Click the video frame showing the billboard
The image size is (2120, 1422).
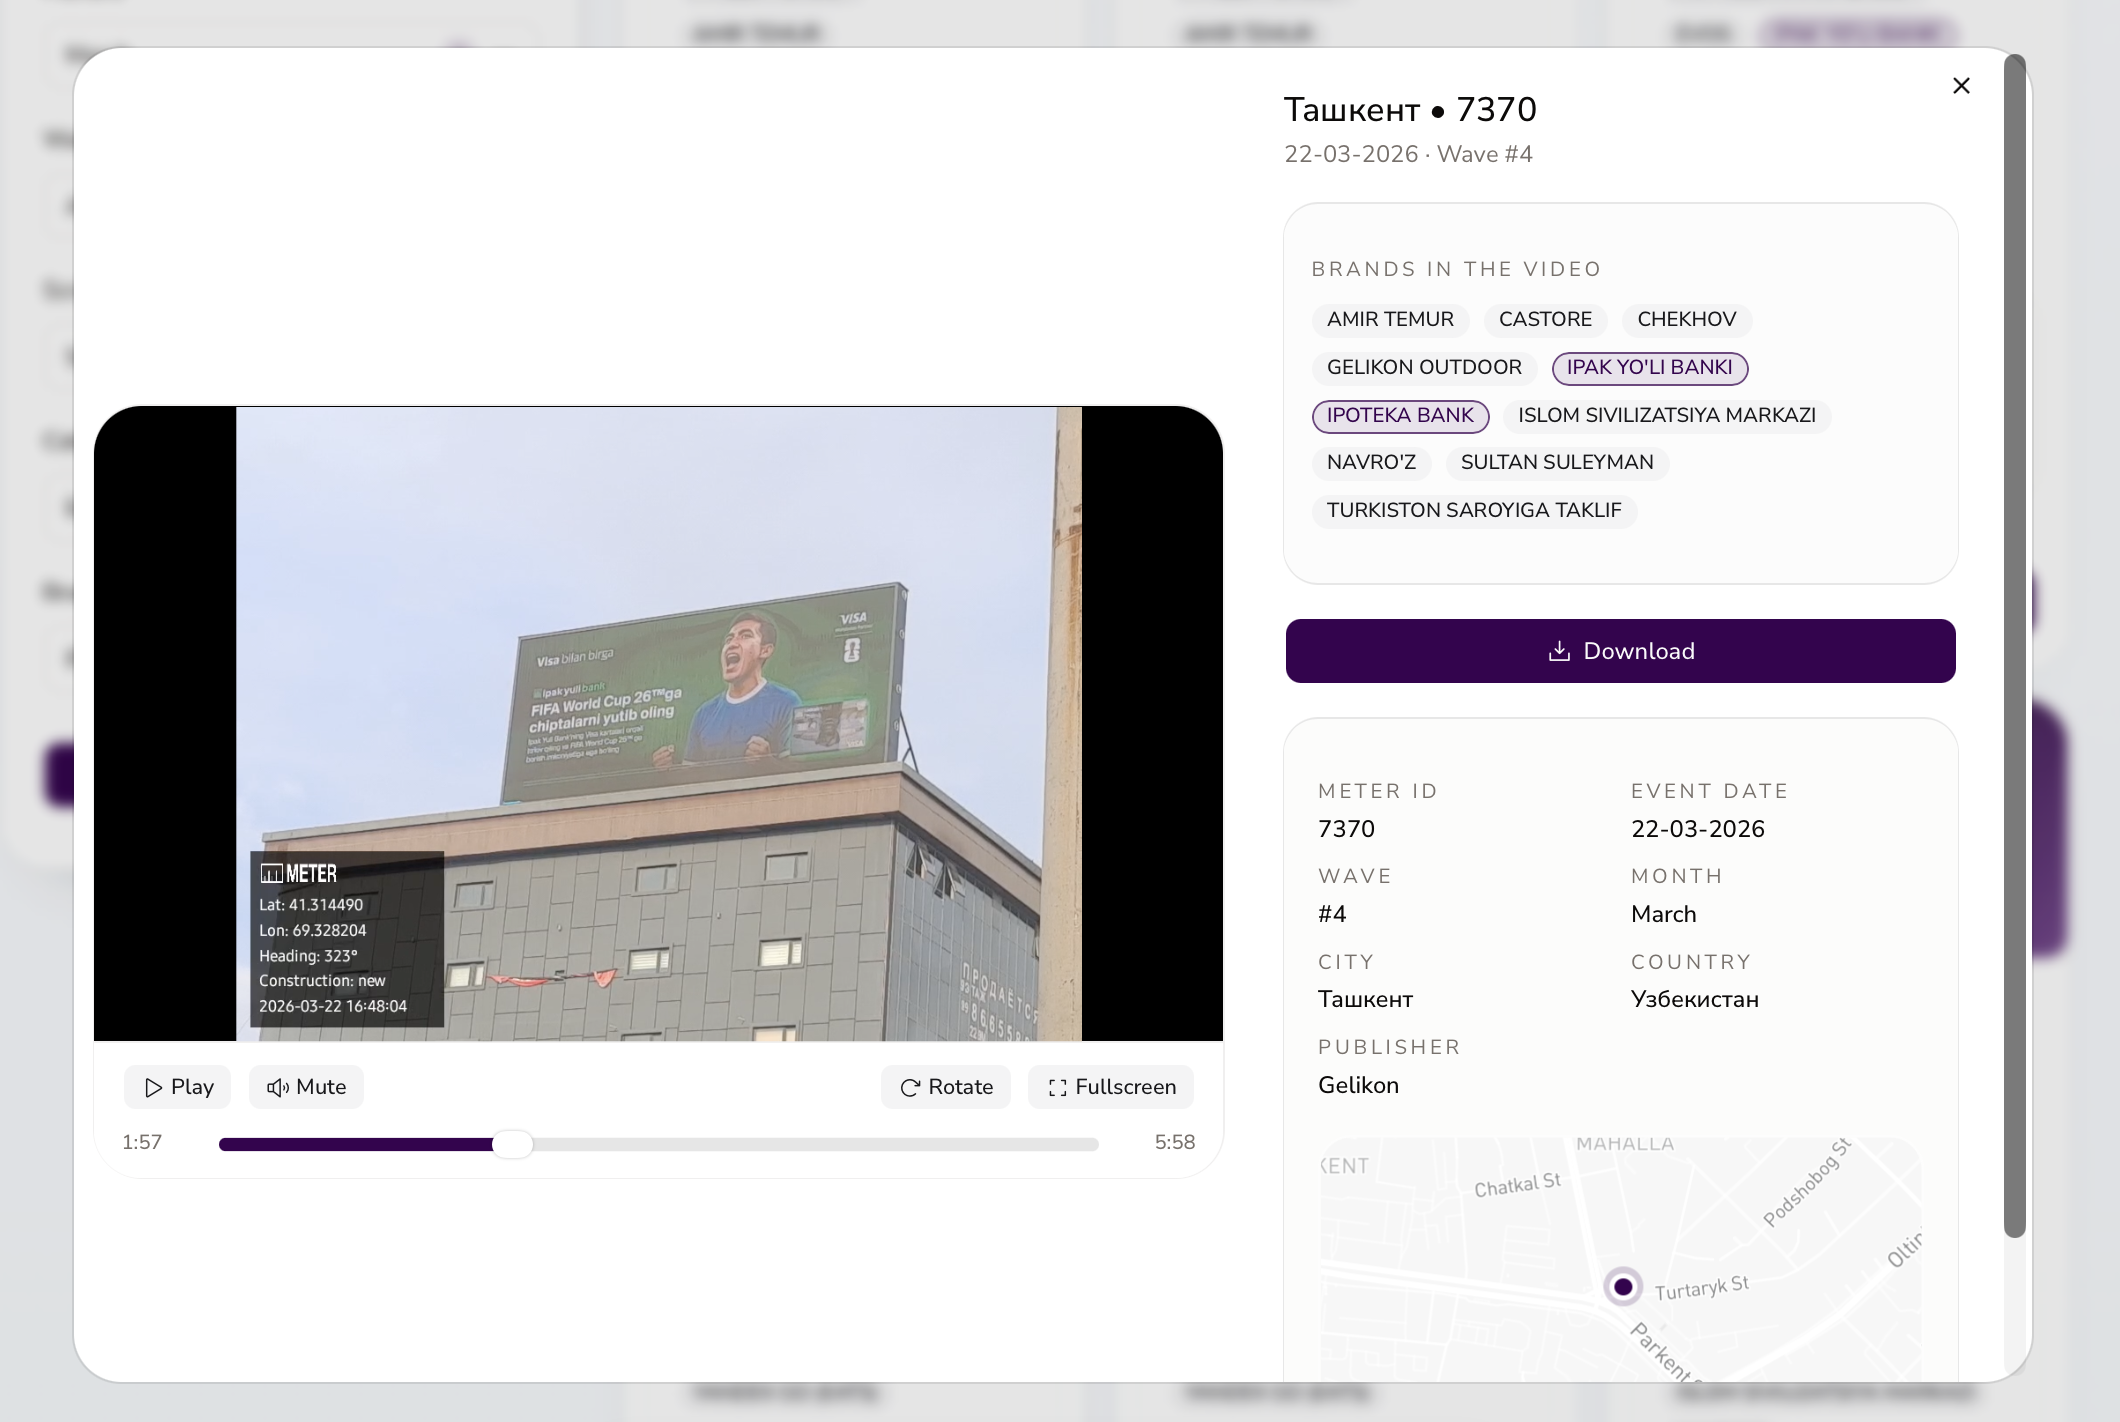pos(659,723)
